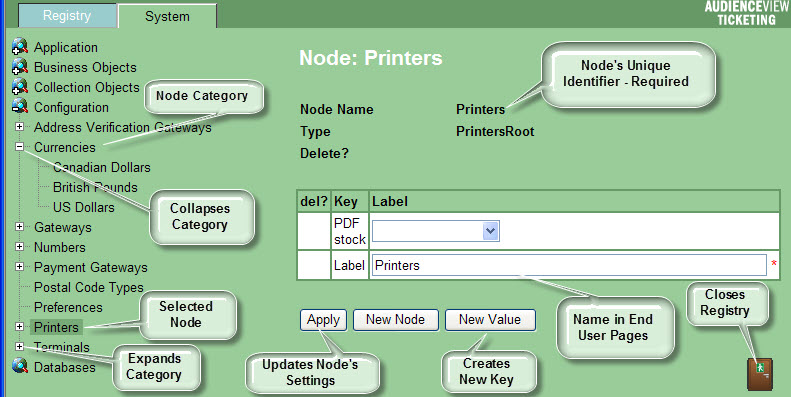The width and height of the screenshot is (791, 397).
Task: Select the Postal Code Types node
Action: tap(89, 288)
